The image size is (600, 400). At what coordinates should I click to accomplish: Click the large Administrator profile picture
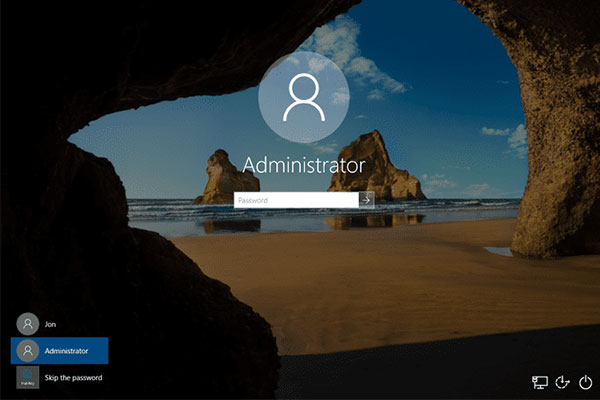(304, 97)
